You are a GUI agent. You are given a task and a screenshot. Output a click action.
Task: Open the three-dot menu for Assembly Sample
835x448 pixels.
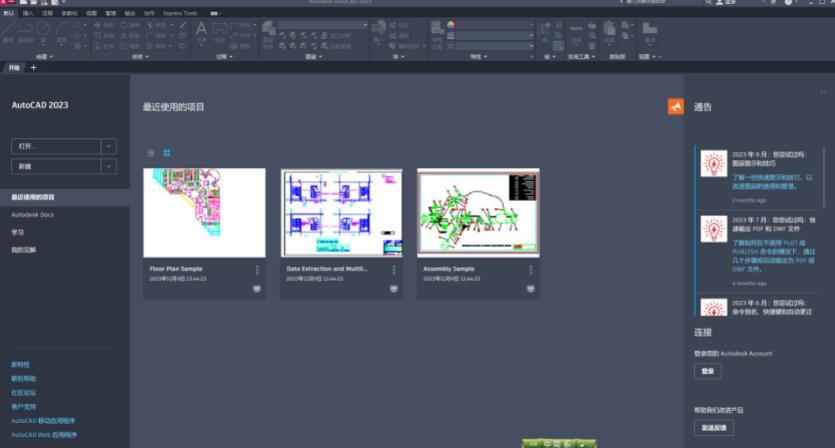coord(530,270)
